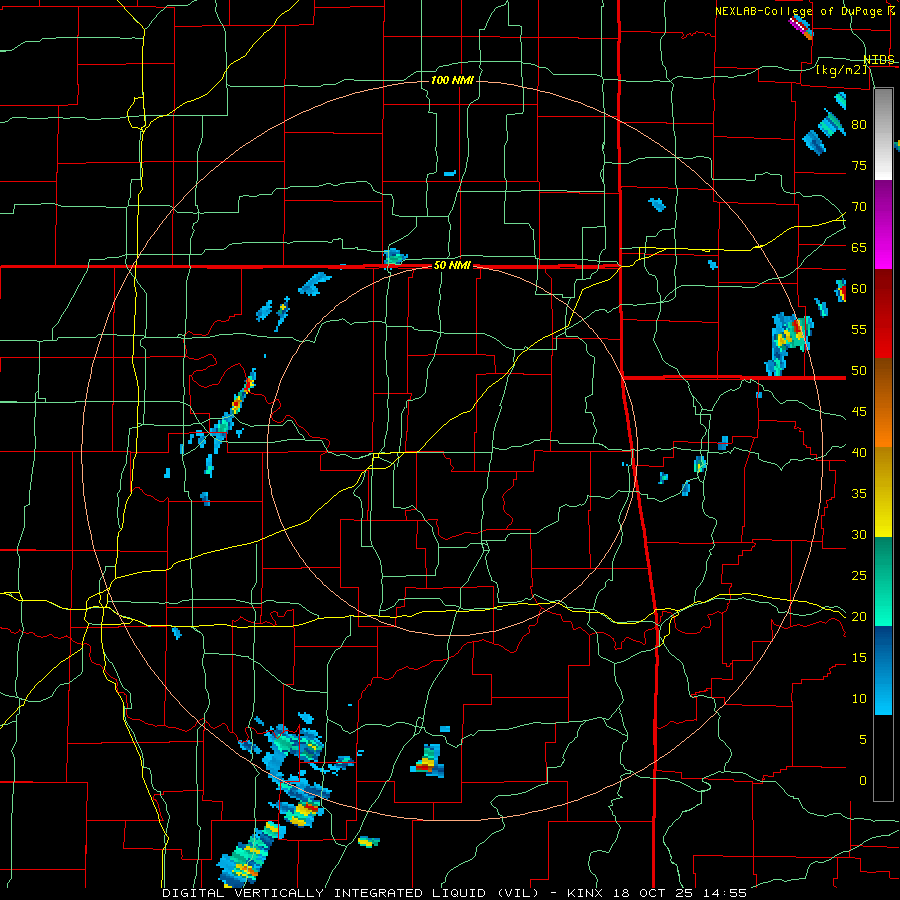The height and width of the screenshot is (900, 900).
Task: Click the scale value 20
Action: [x=859, y=616]
